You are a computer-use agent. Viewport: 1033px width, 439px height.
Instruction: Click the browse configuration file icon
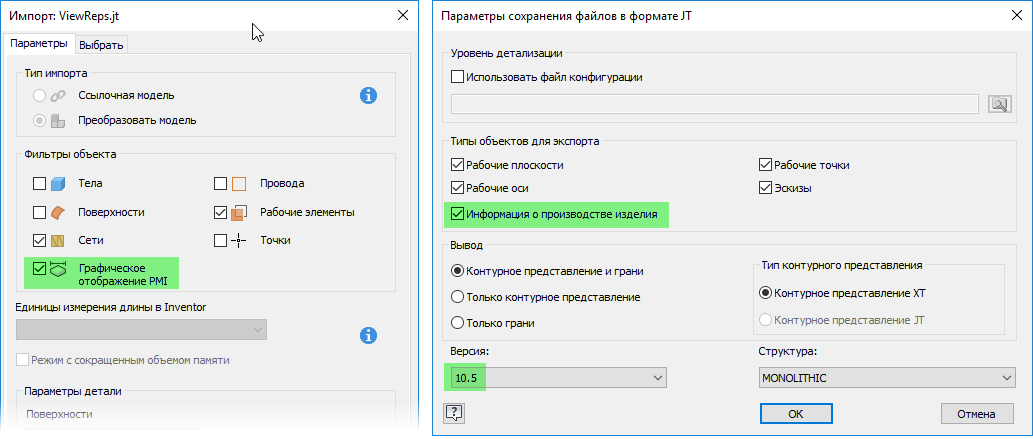click(x=1000, y=104)
